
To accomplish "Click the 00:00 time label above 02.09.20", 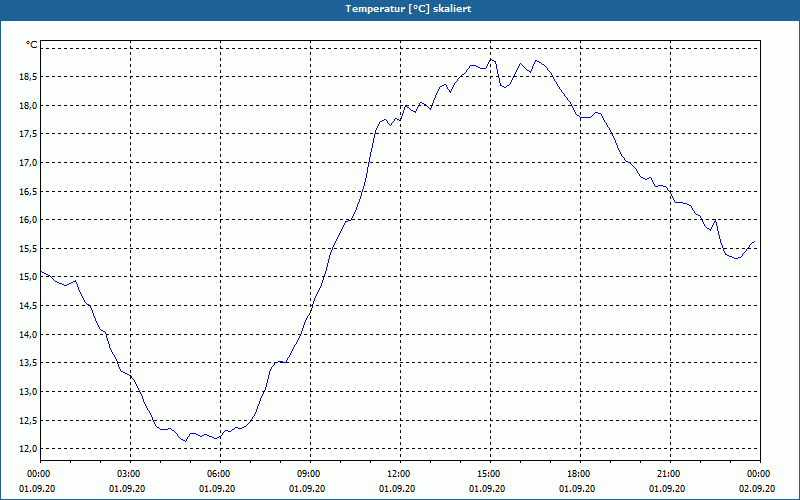I will pos(760,474).
